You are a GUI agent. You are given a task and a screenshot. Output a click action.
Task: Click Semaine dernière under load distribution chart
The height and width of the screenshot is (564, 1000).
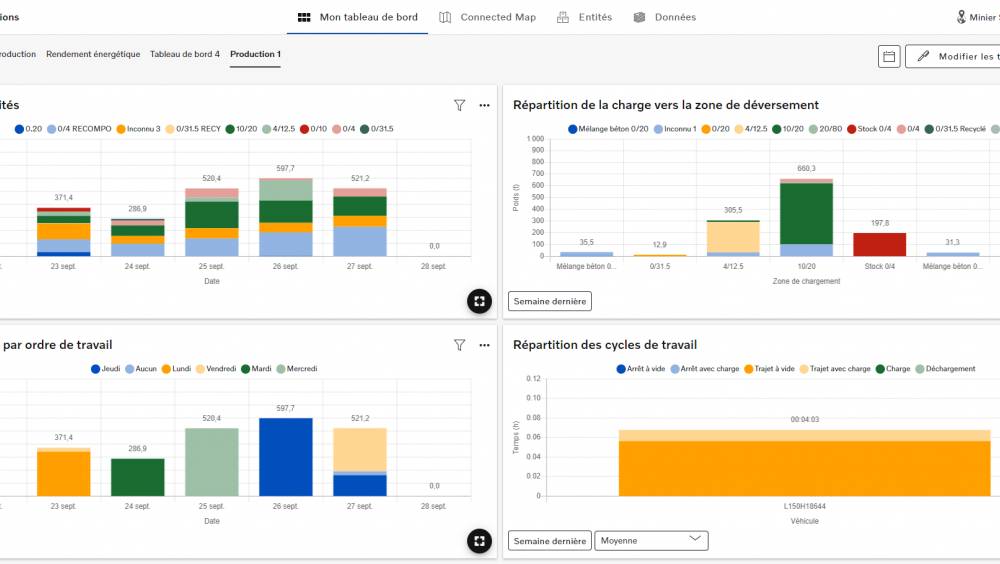tap(549, 301)
